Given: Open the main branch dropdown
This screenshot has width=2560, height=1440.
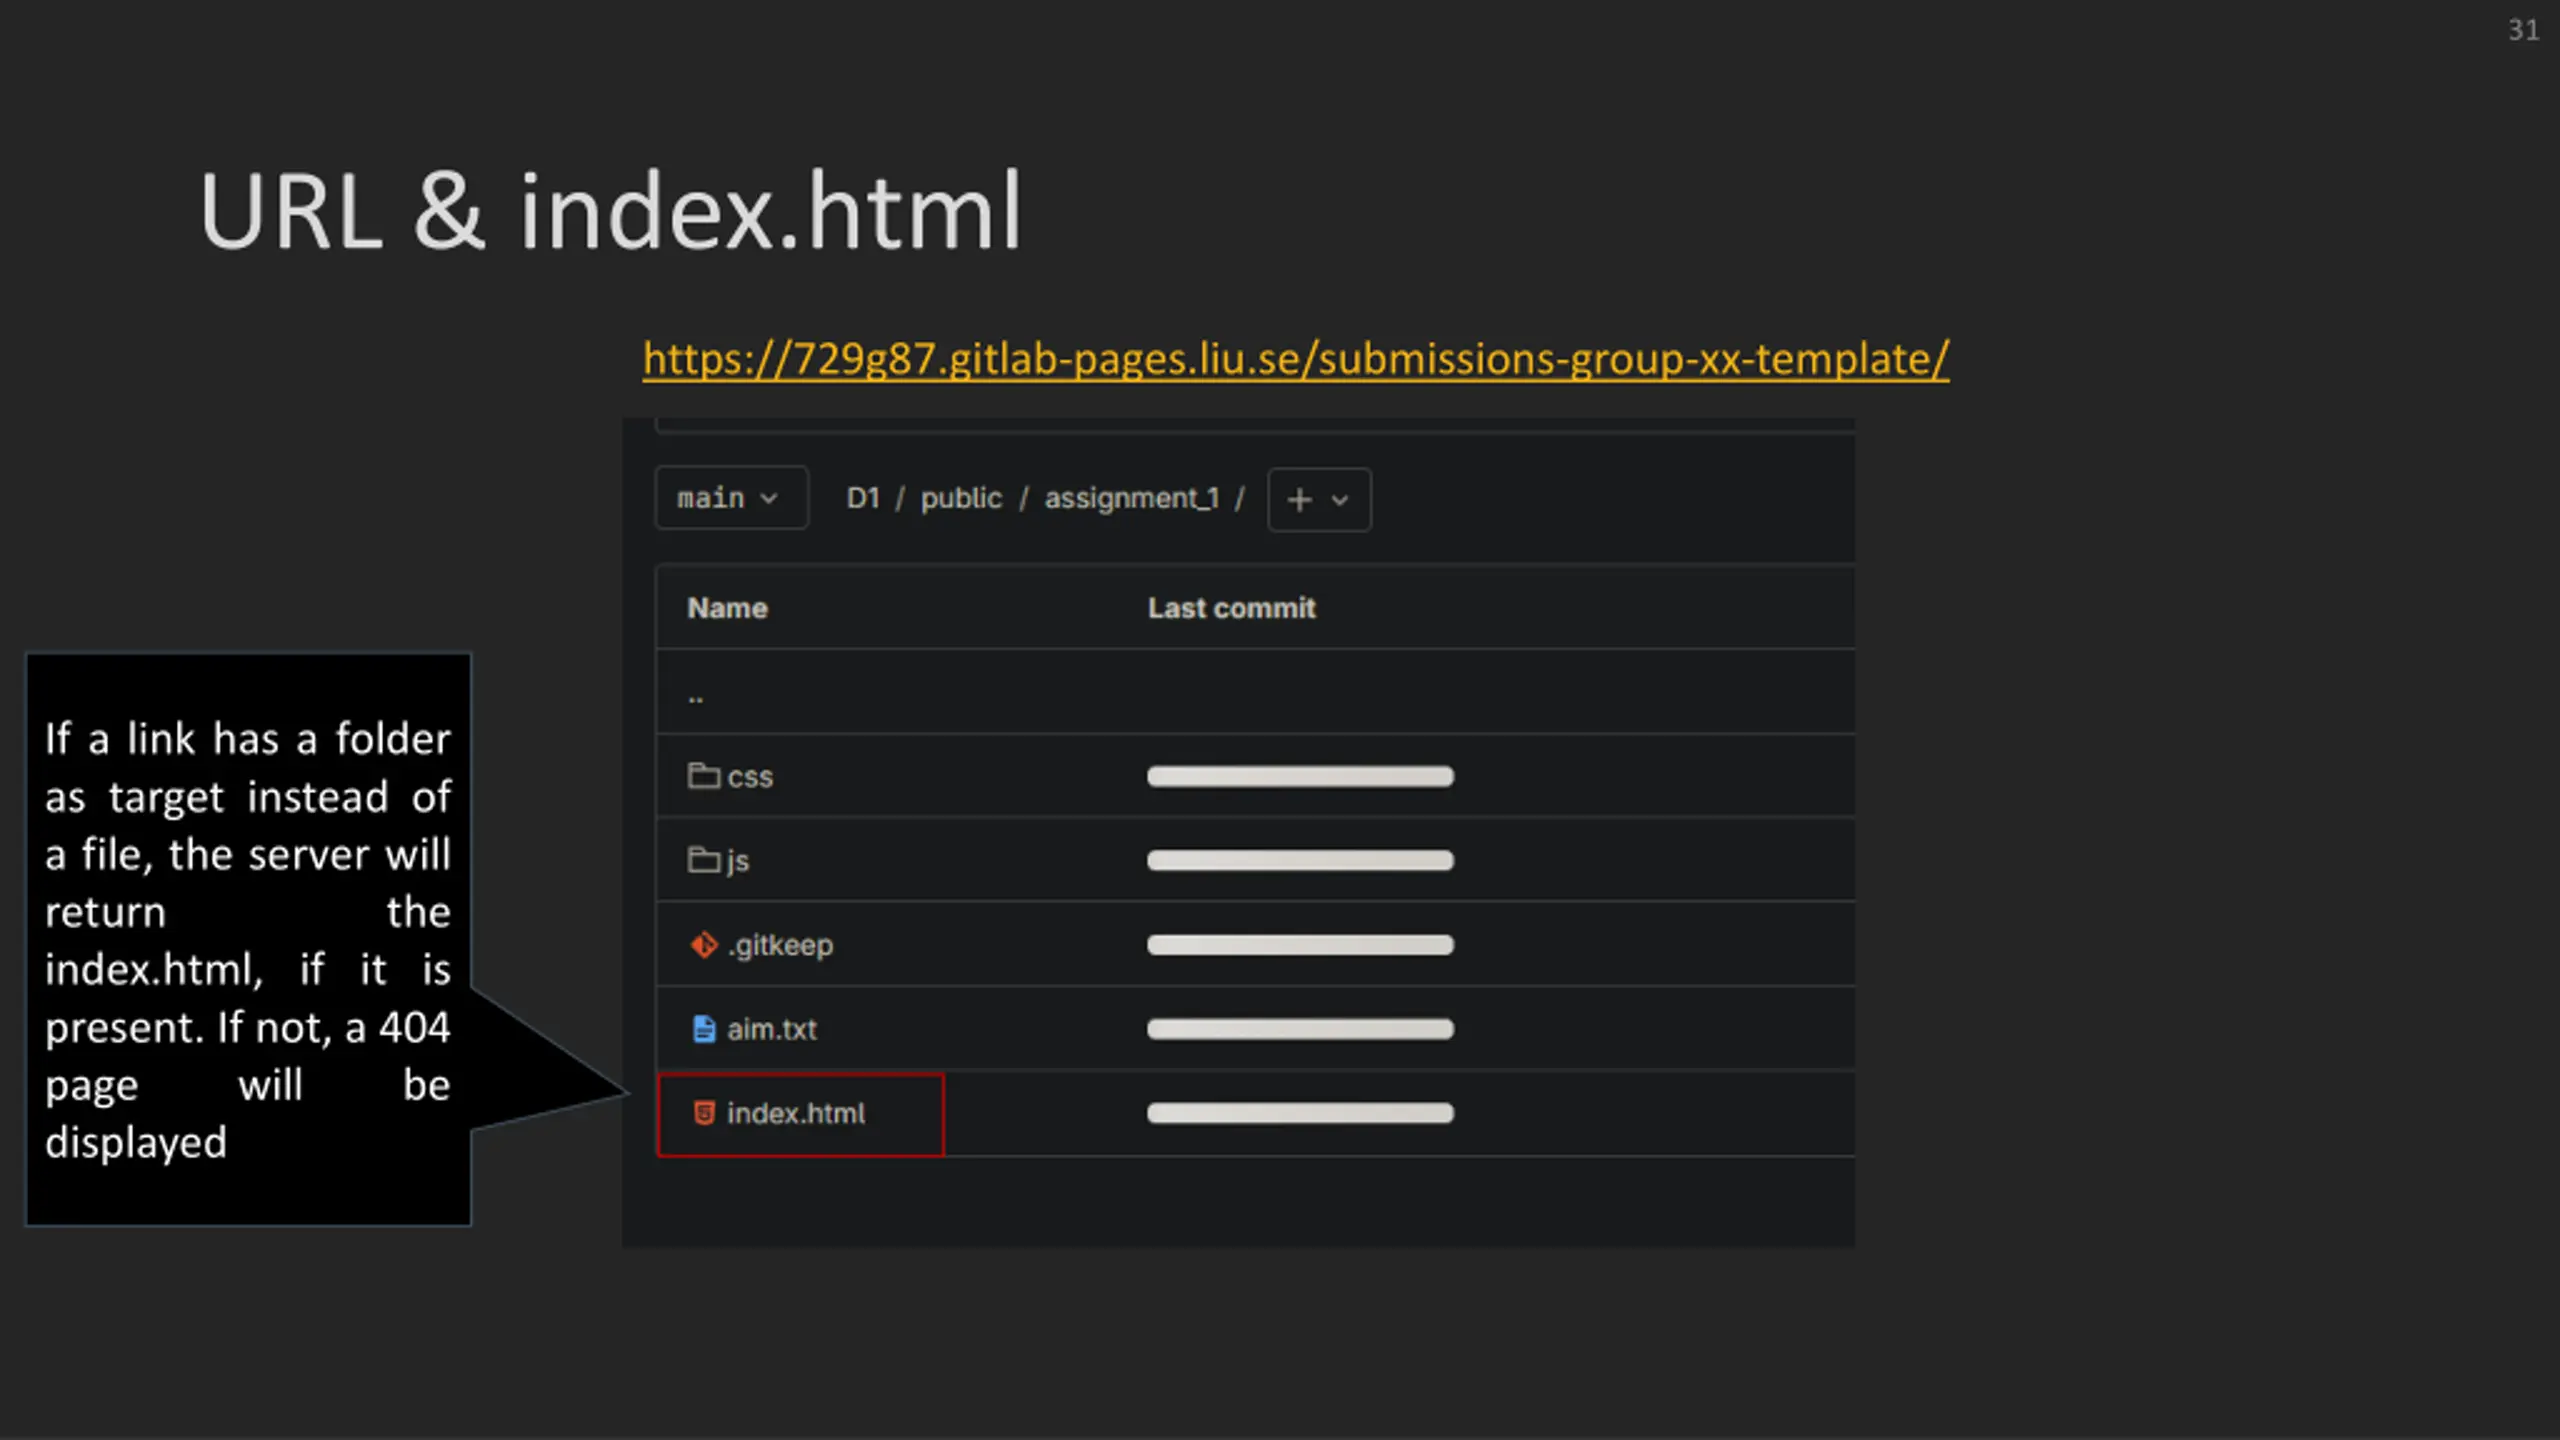Looking at the screenshot, I should click(x=730, y=498).
